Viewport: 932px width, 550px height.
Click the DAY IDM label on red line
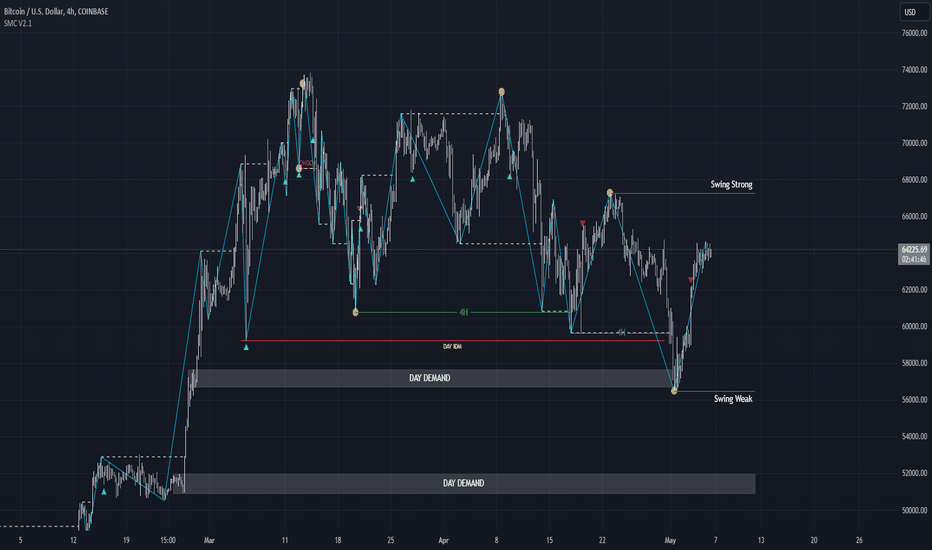452,346
